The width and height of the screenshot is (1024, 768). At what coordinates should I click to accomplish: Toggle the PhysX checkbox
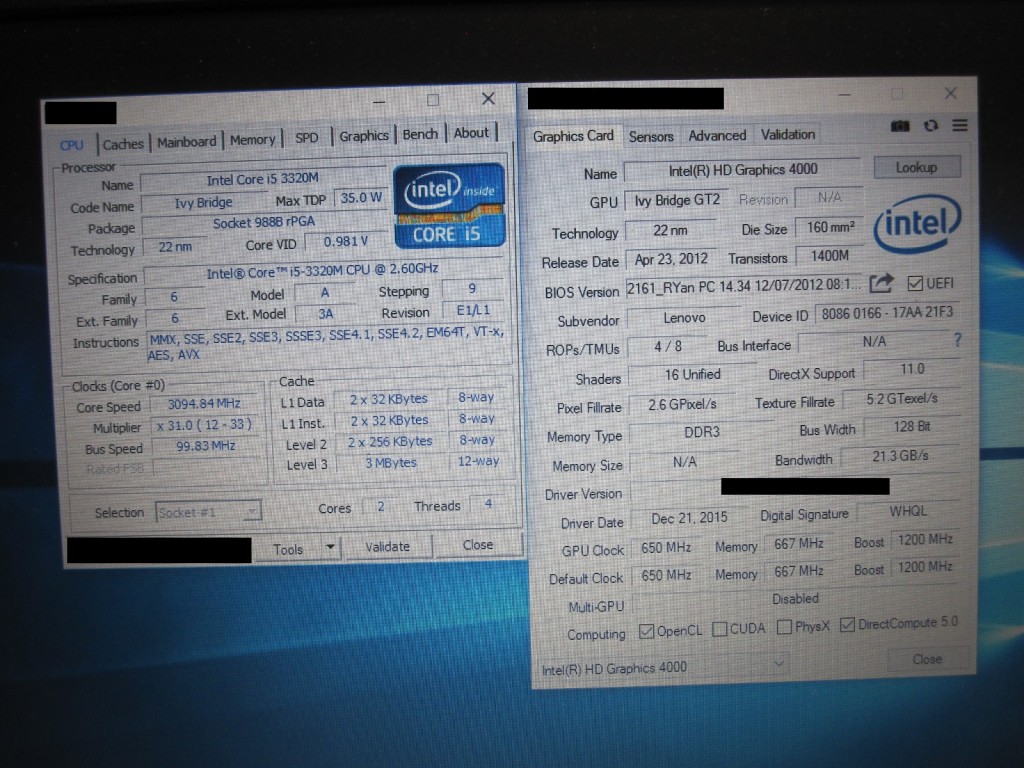[784, 627]
